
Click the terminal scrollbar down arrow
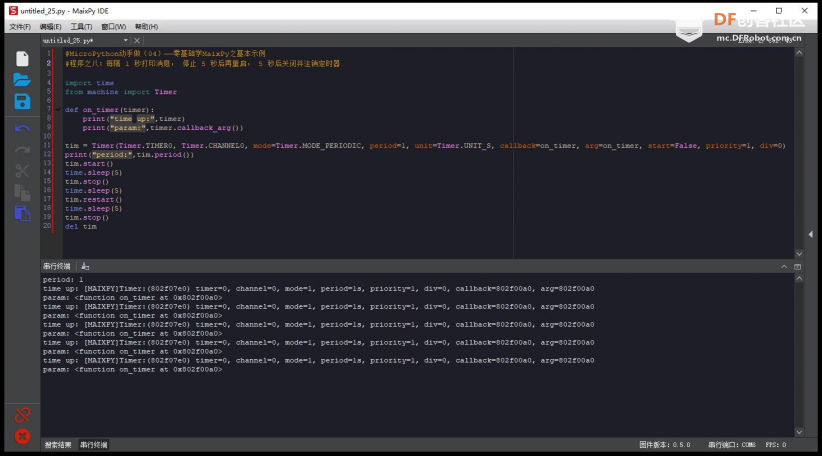(x=799, y=432)
